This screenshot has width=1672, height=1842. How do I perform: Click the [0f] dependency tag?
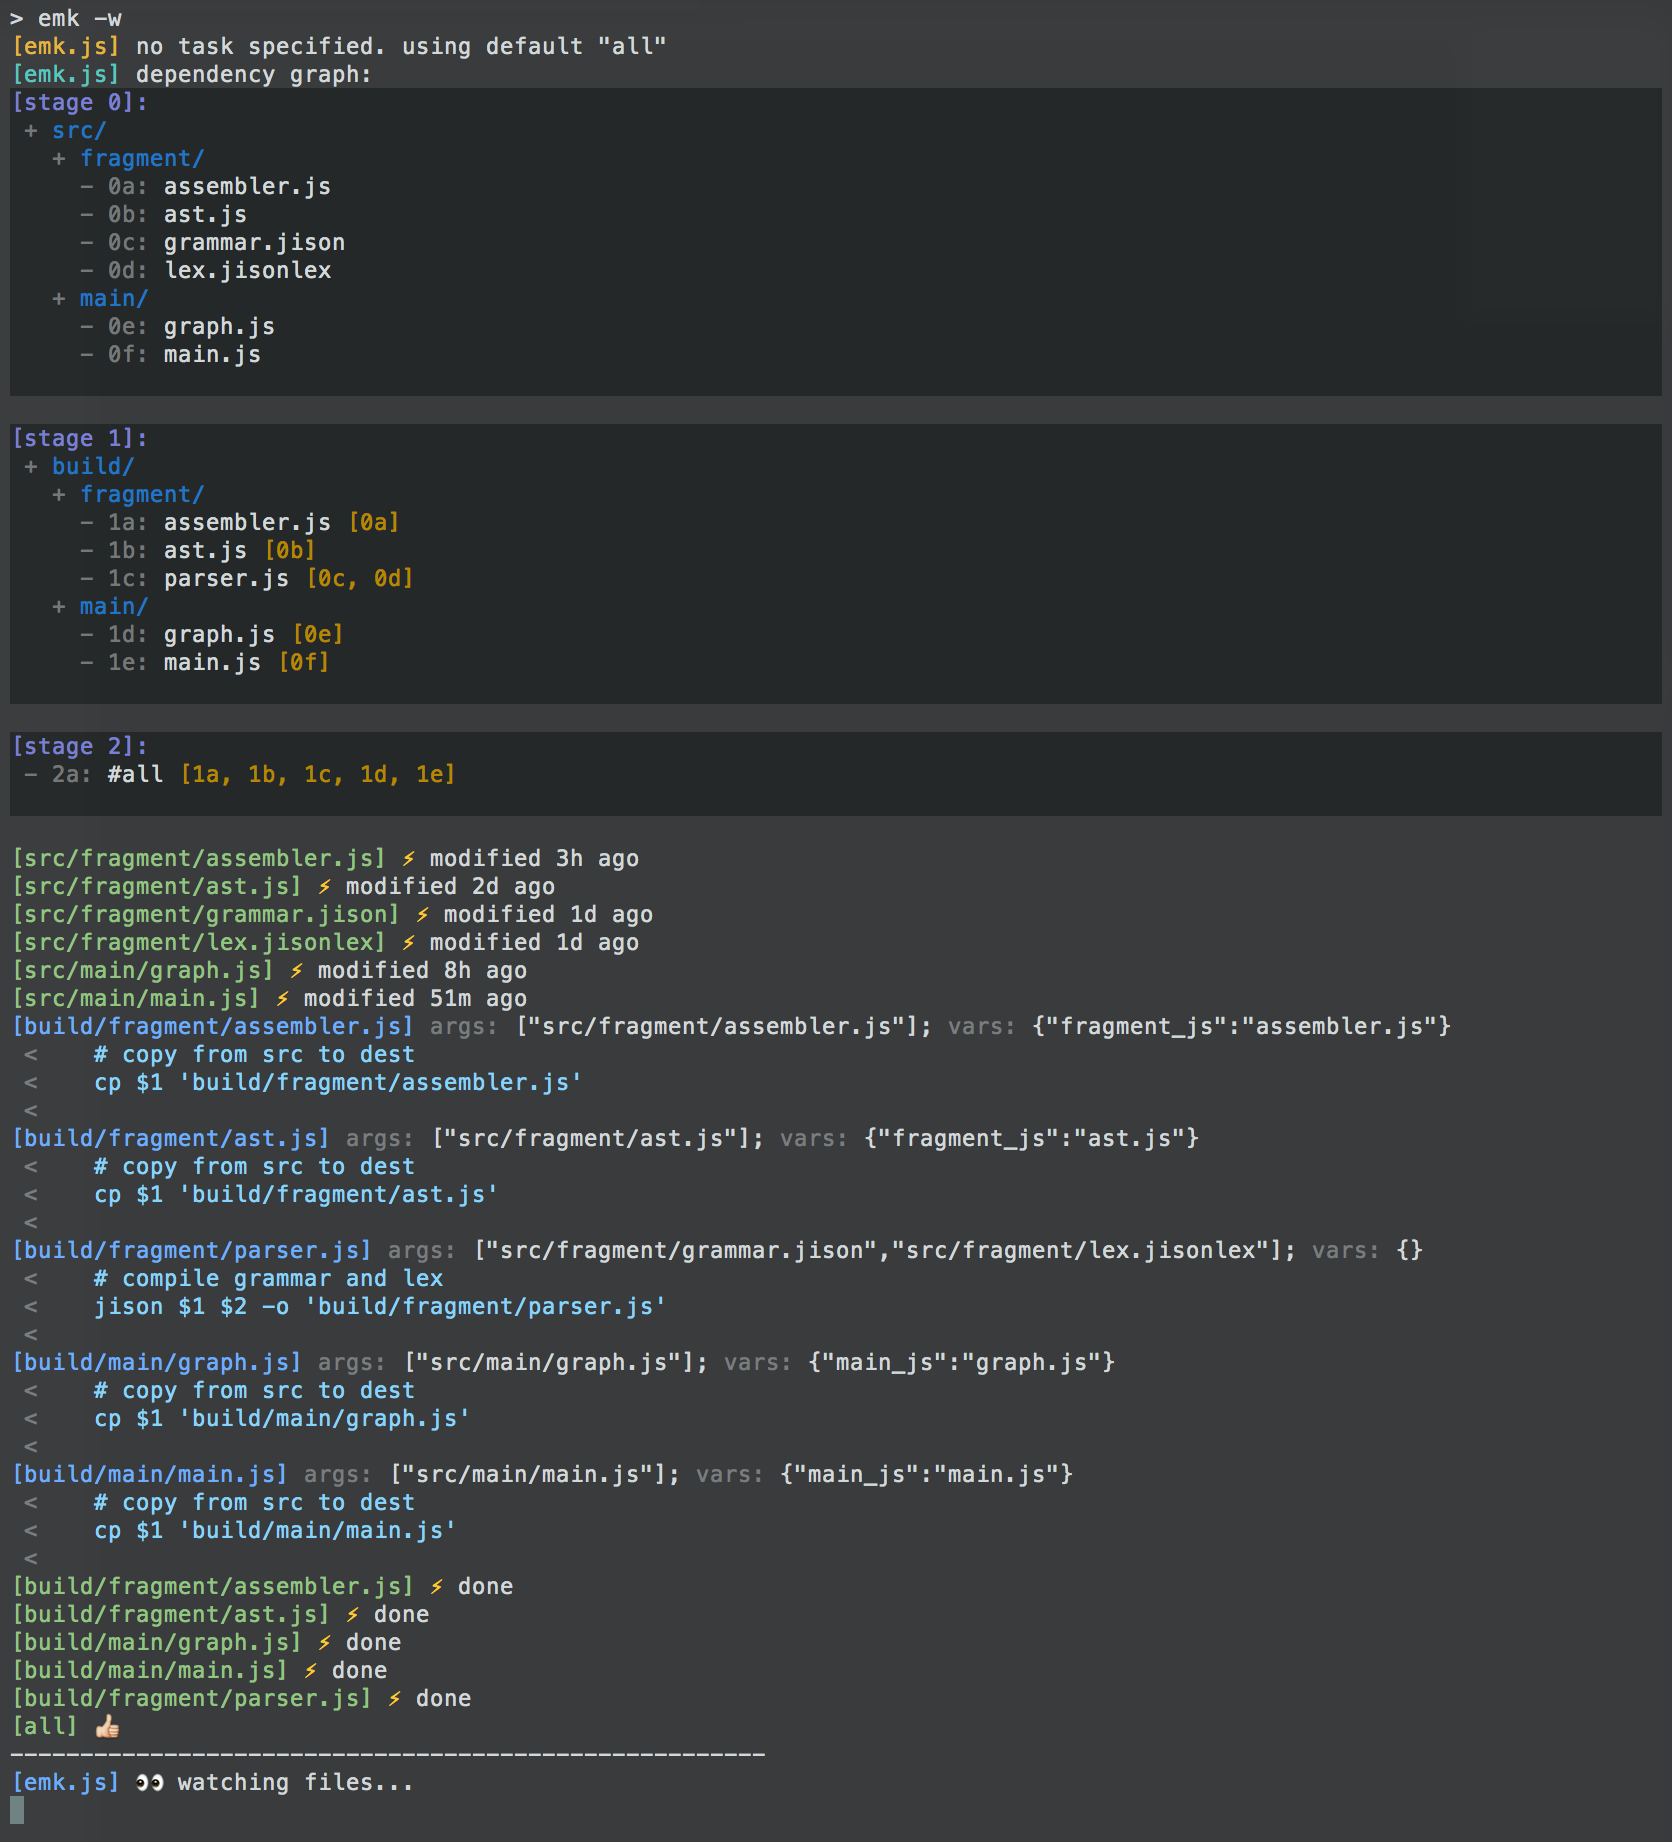pos(304,663)
